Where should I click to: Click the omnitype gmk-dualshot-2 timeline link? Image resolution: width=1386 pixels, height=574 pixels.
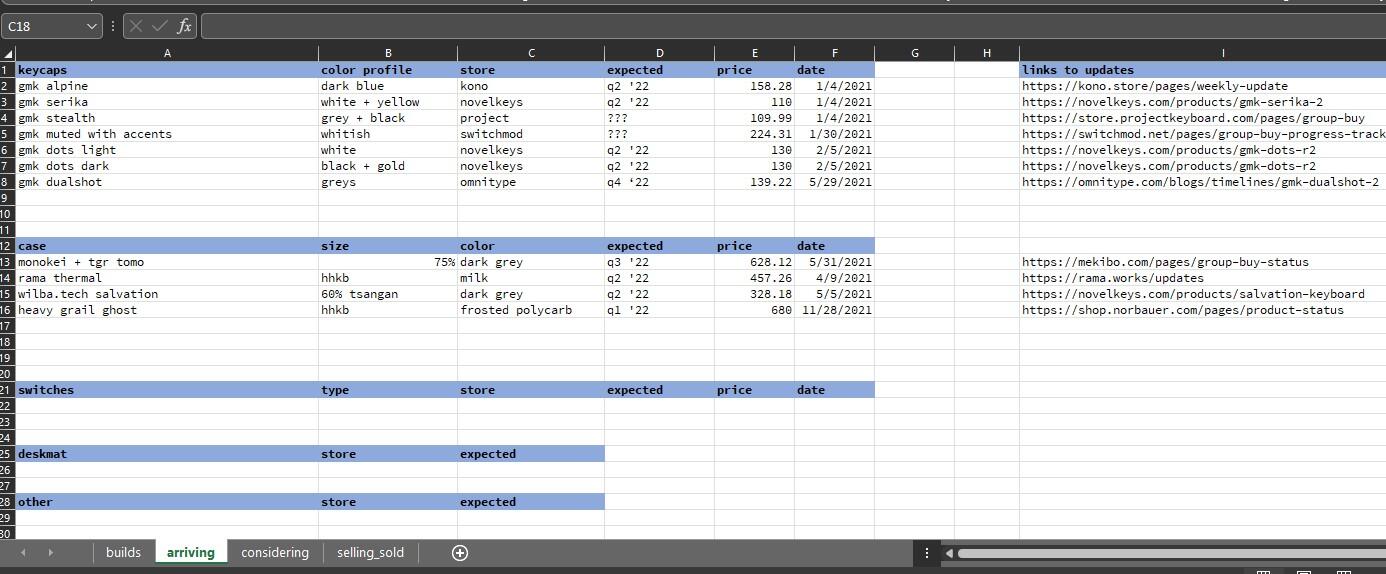pos(1199,182)
